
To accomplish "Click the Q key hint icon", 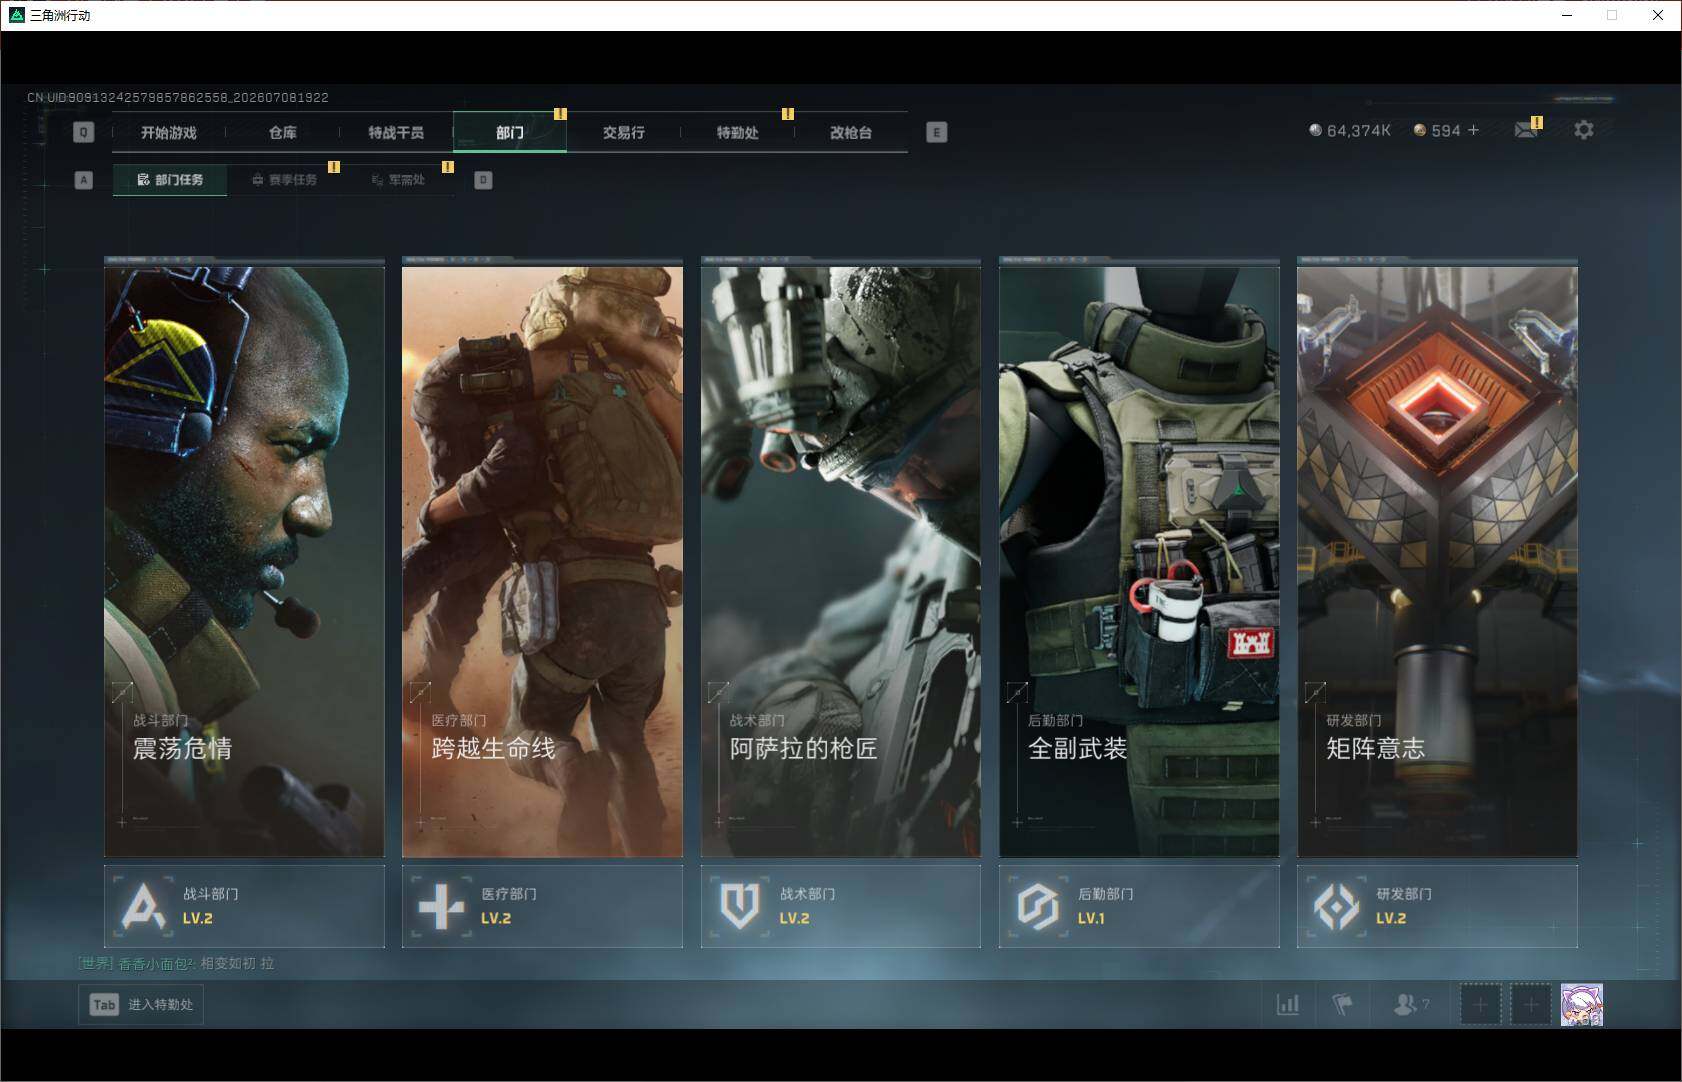I will (x=84, y=132).
